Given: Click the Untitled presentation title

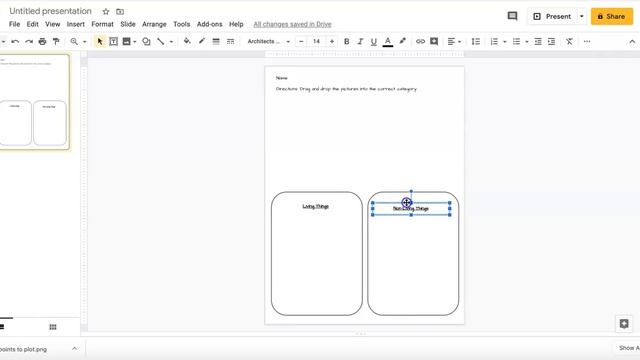Looking at the screenshot, I should 51,11.
